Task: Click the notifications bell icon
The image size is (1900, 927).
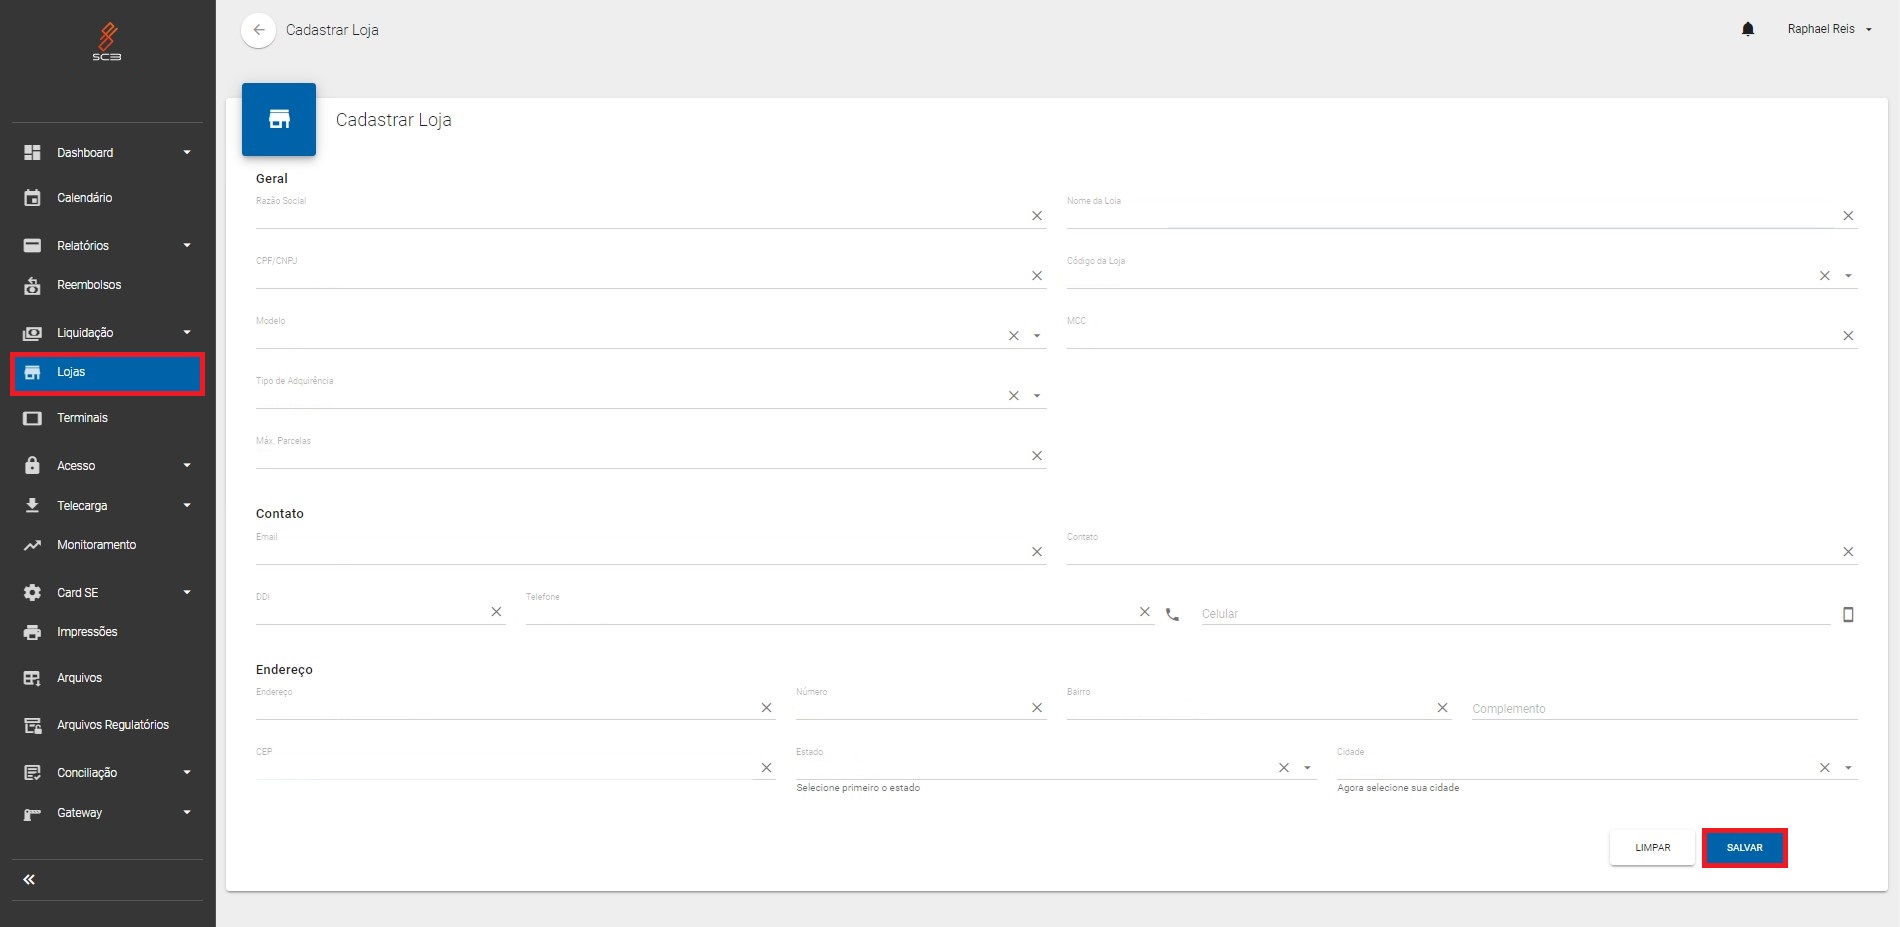Action: tap(1748, 29)
